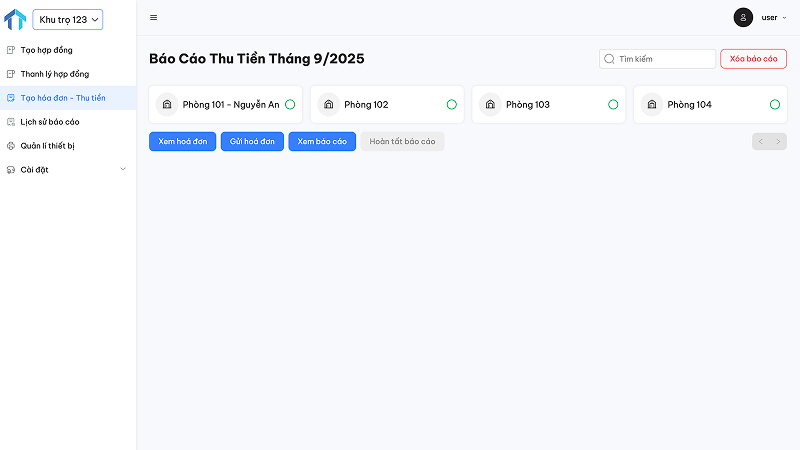The image size is (800, 450).
Task: Click the Phòng 103 room icon
Action: click(x=490, y=105)
